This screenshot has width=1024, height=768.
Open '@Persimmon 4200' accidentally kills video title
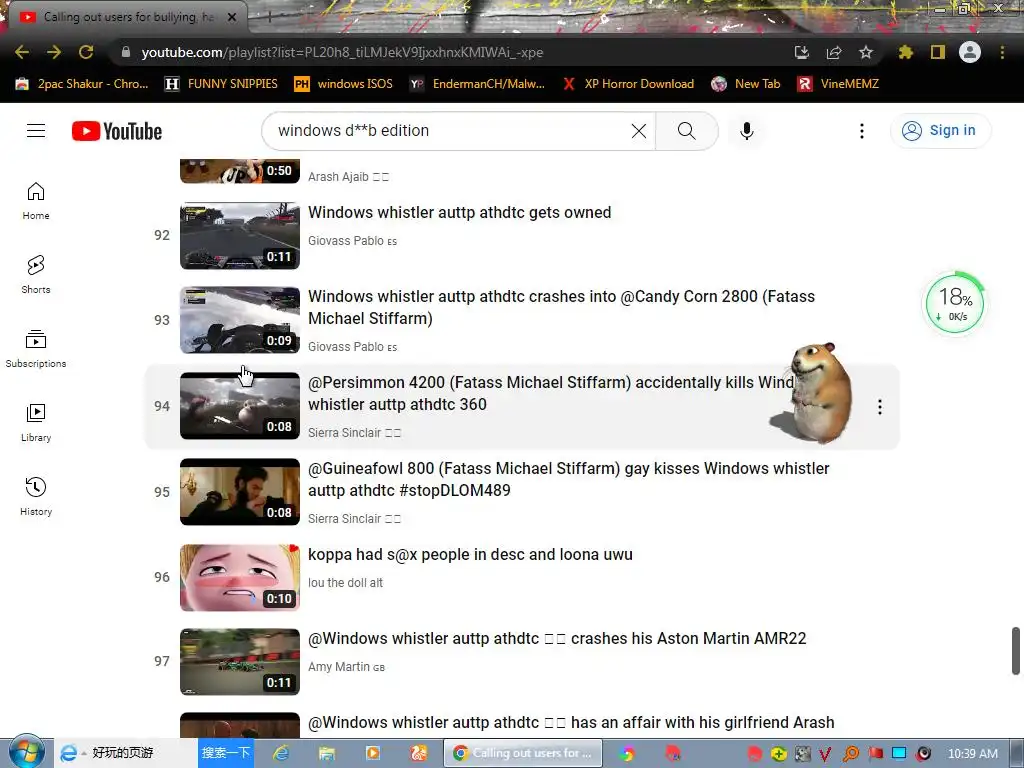552,393
